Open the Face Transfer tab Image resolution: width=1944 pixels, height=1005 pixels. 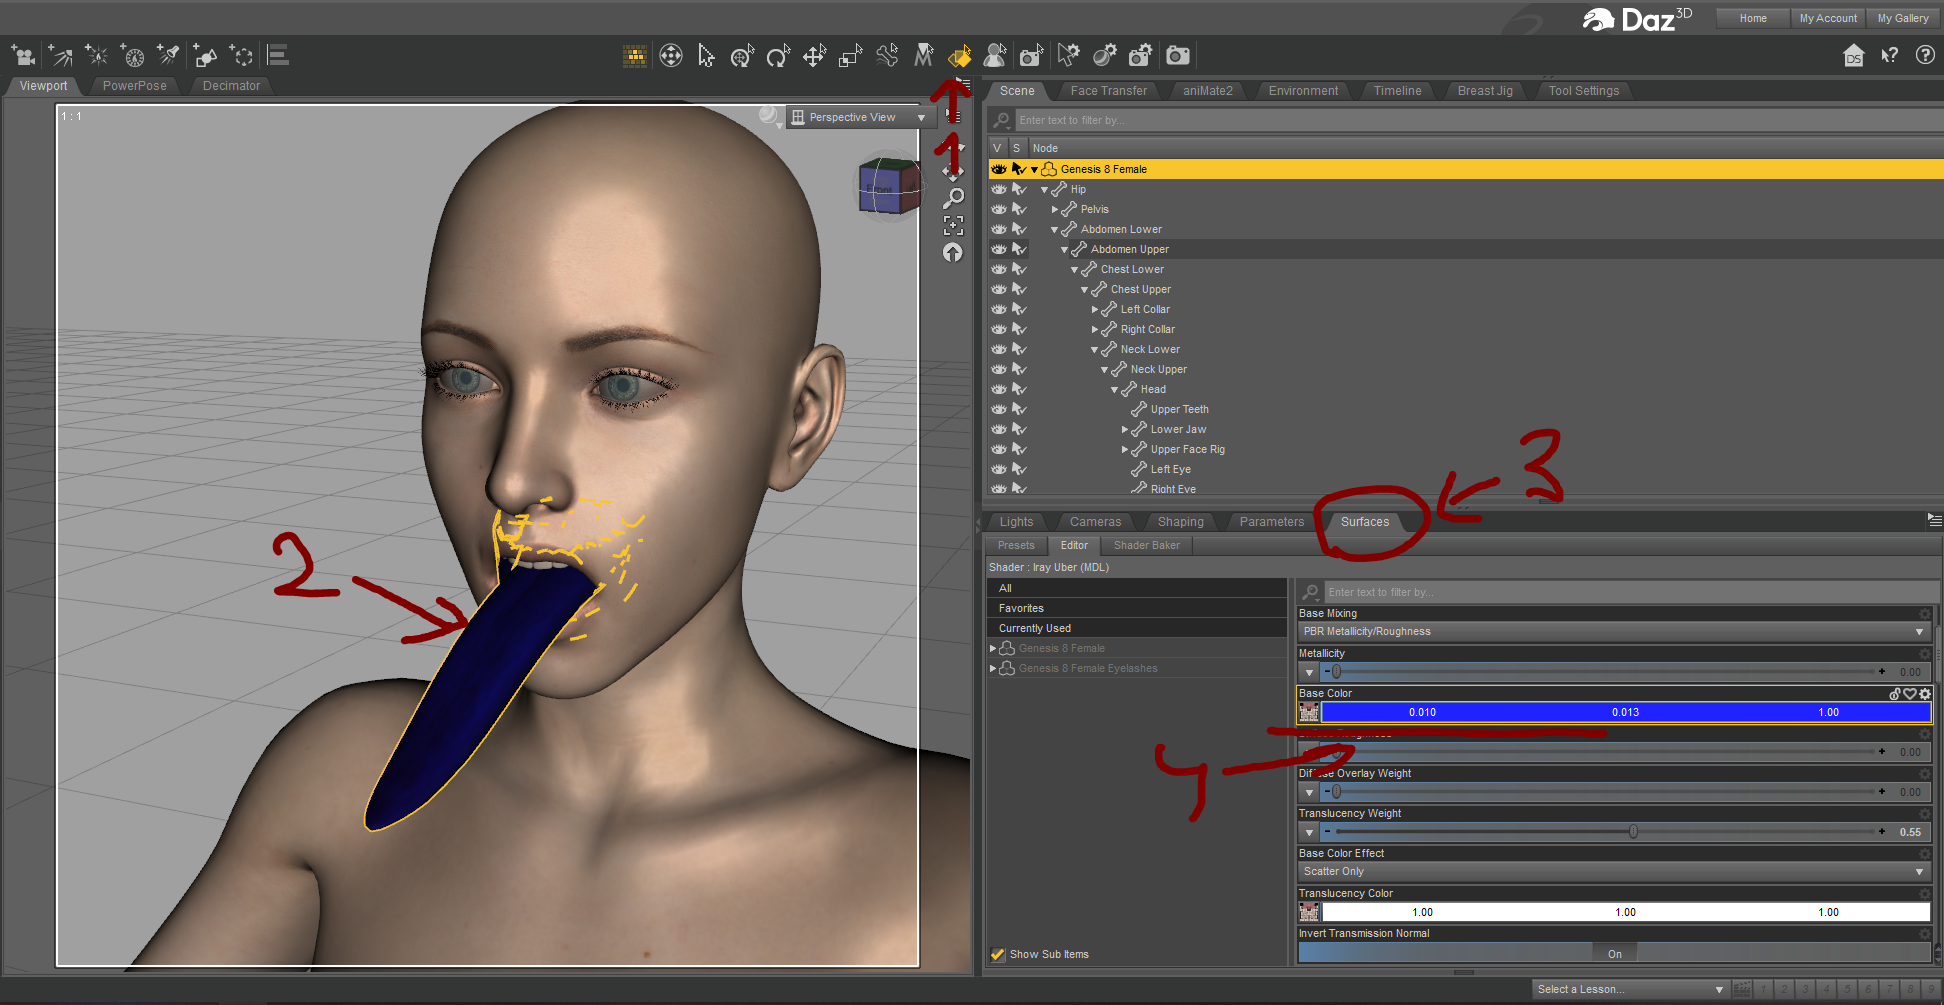pos(1108,91)
